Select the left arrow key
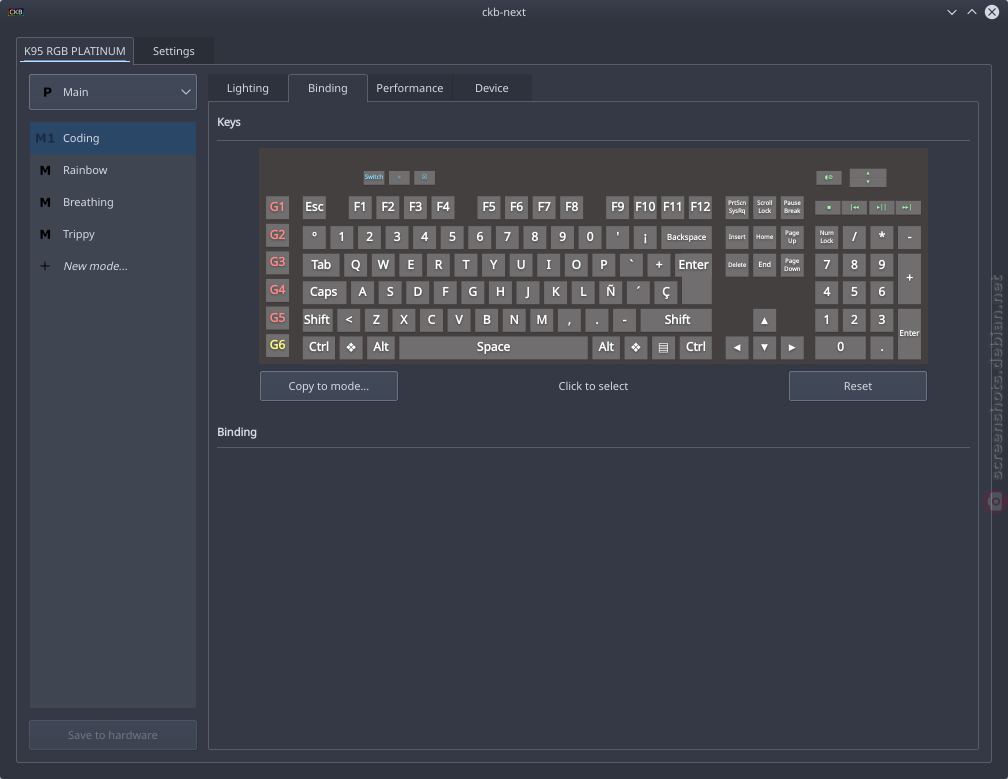 point(737,347)
